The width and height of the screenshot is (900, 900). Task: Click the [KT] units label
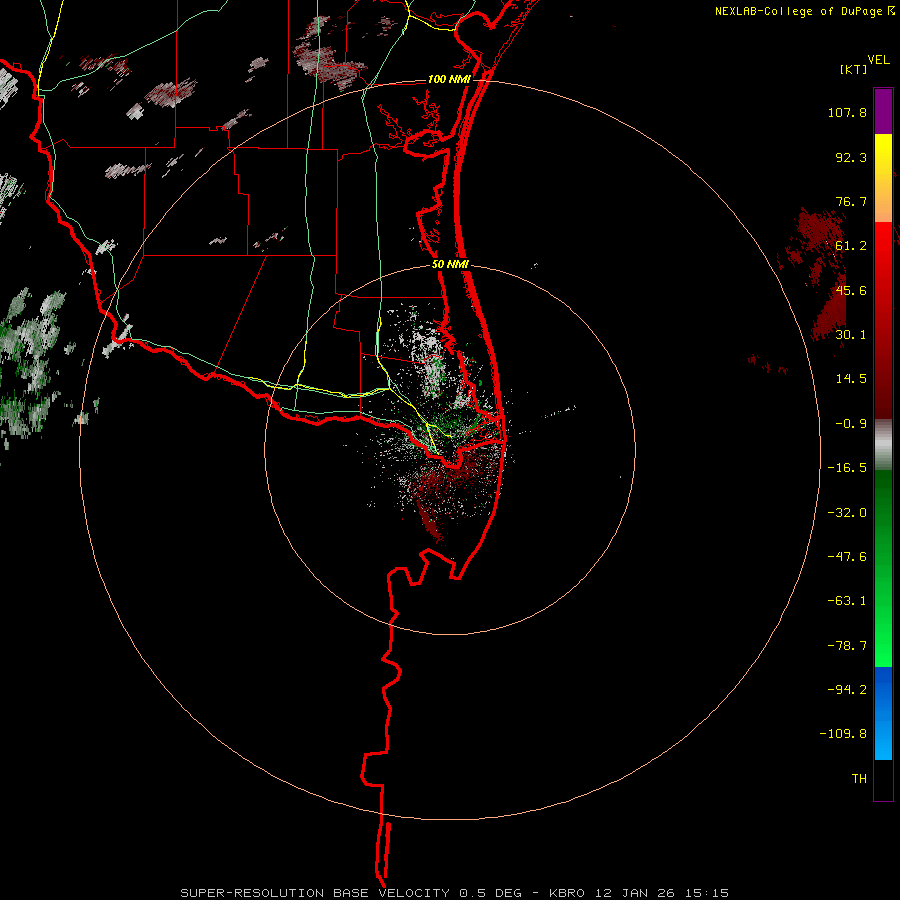854,69
